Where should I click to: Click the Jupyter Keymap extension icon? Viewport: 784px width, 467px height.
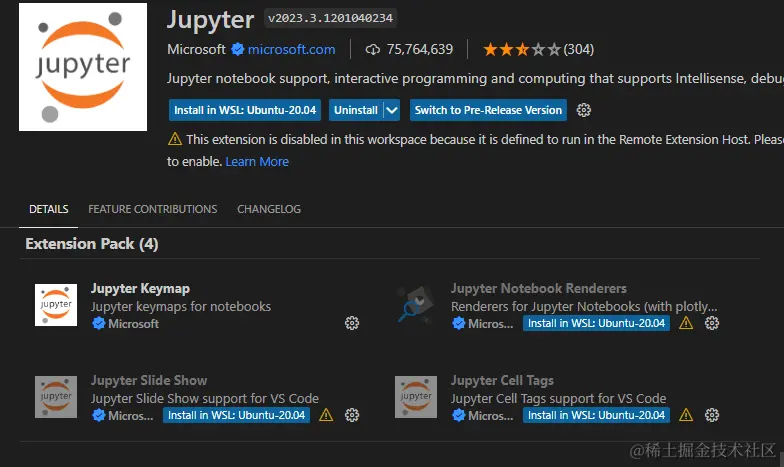(x=56, y=305)
